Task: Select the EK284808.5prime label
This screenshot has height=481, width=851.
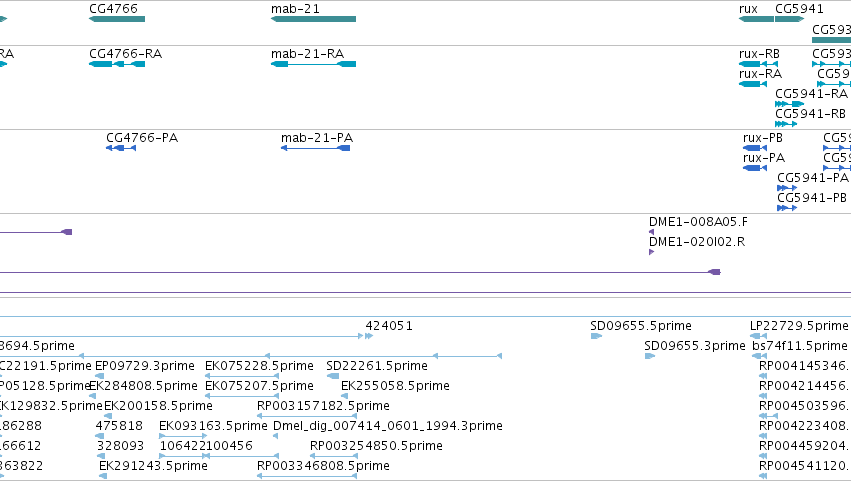Action: 143,386
